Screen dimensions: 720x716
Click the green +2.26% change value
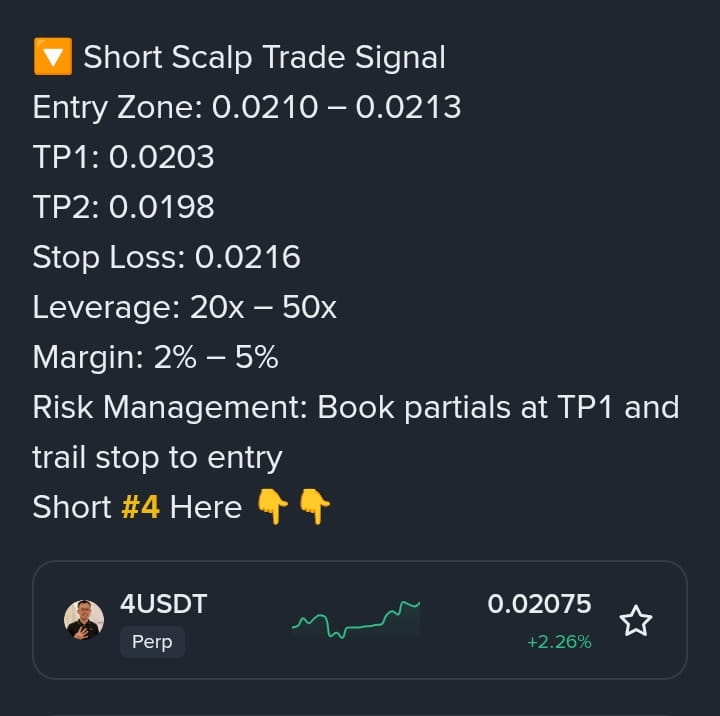[559, 642]
